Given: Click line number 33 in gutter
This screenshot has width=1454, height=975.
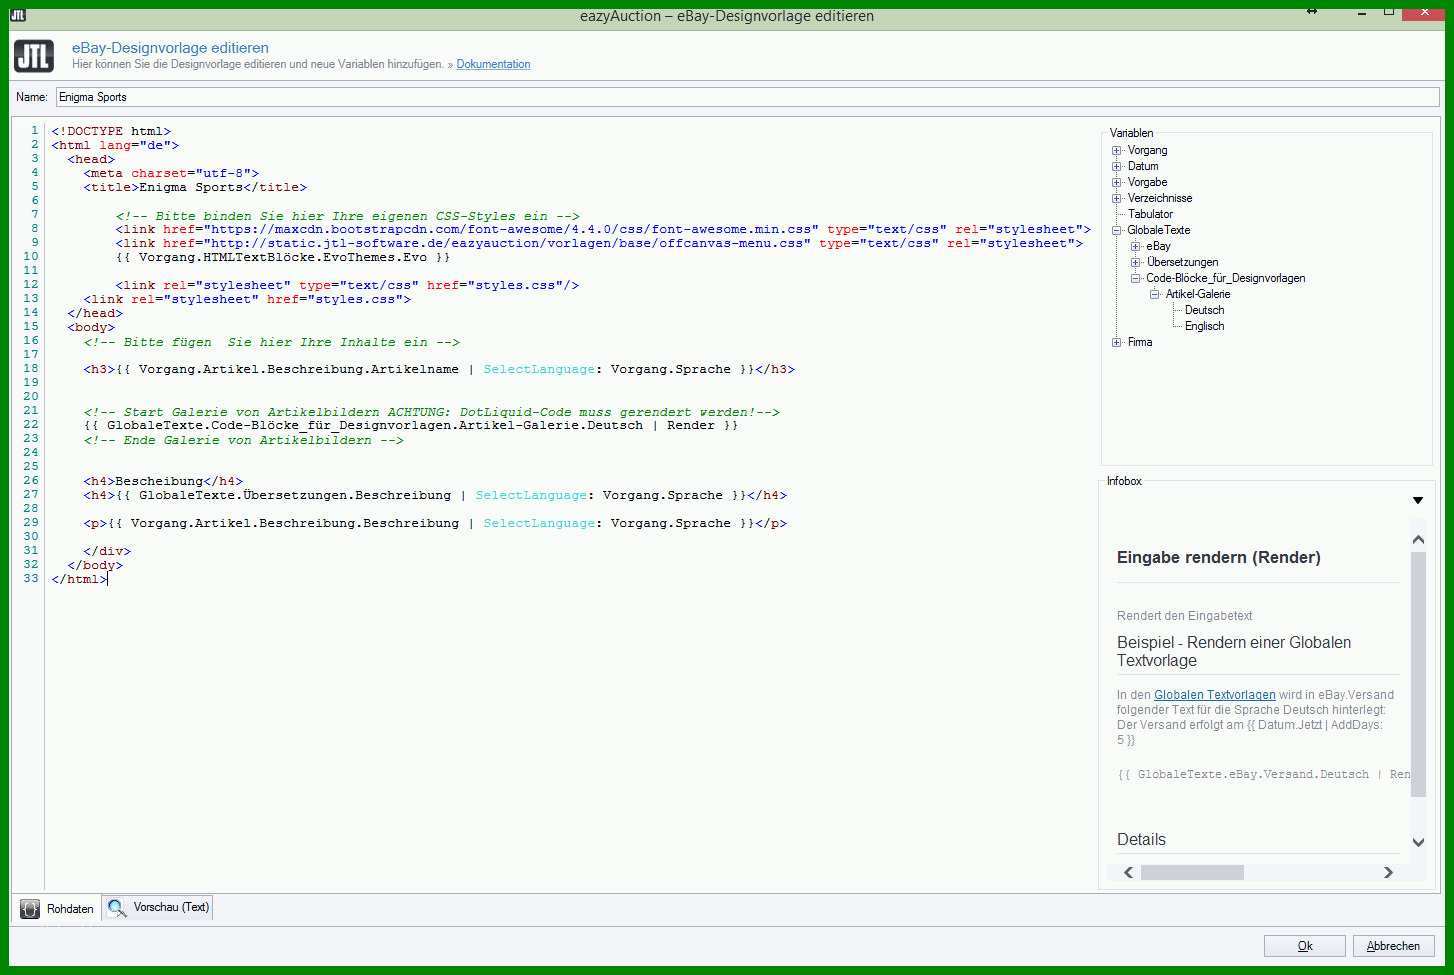Looking at the screenshot, I should (30, 578).
